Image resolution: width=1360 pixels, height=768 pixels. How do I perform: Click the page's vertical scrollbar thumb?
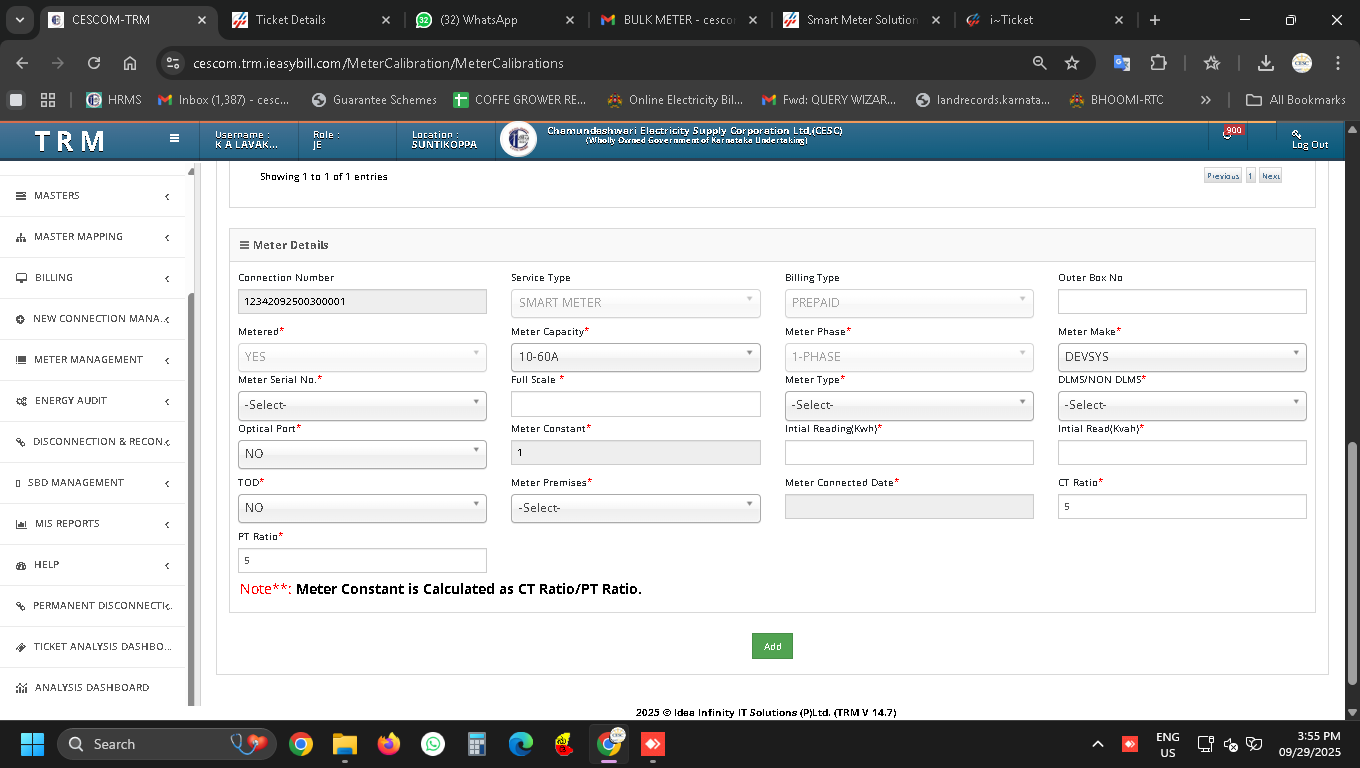click(x=1353, y=562)
